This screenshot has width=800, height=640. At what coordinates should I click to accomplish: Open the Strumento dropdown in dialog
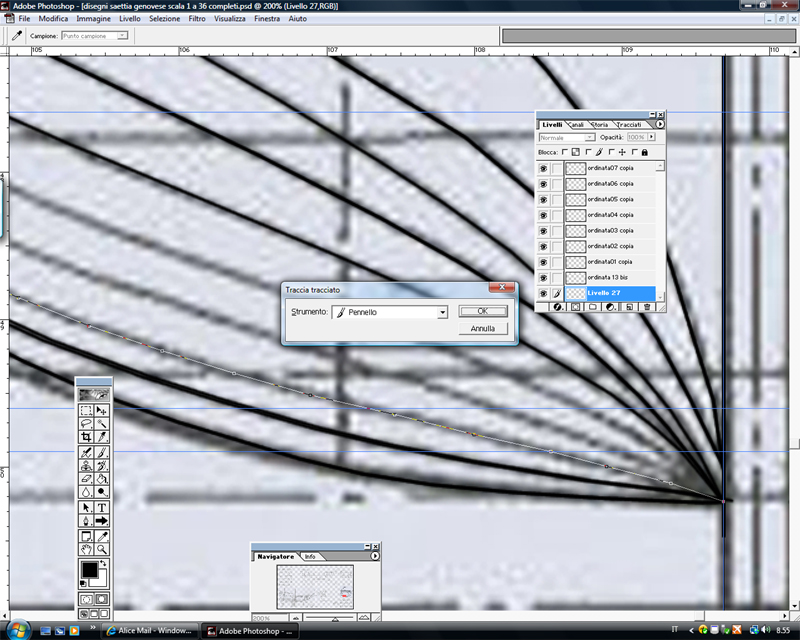[x=442, y=312]
